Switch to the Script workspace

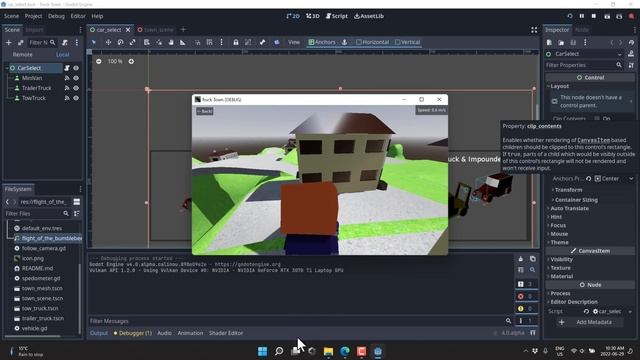pyautogui.click(x=337, y=16)
